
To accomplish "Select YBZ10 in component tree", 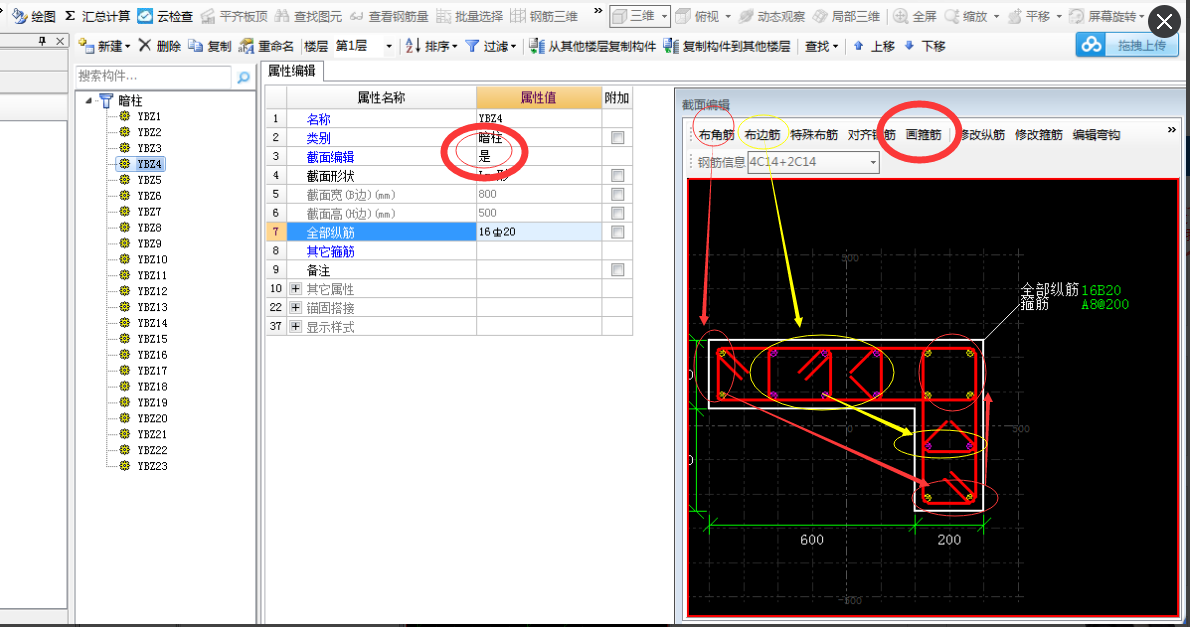I will [x=152, y=260].
